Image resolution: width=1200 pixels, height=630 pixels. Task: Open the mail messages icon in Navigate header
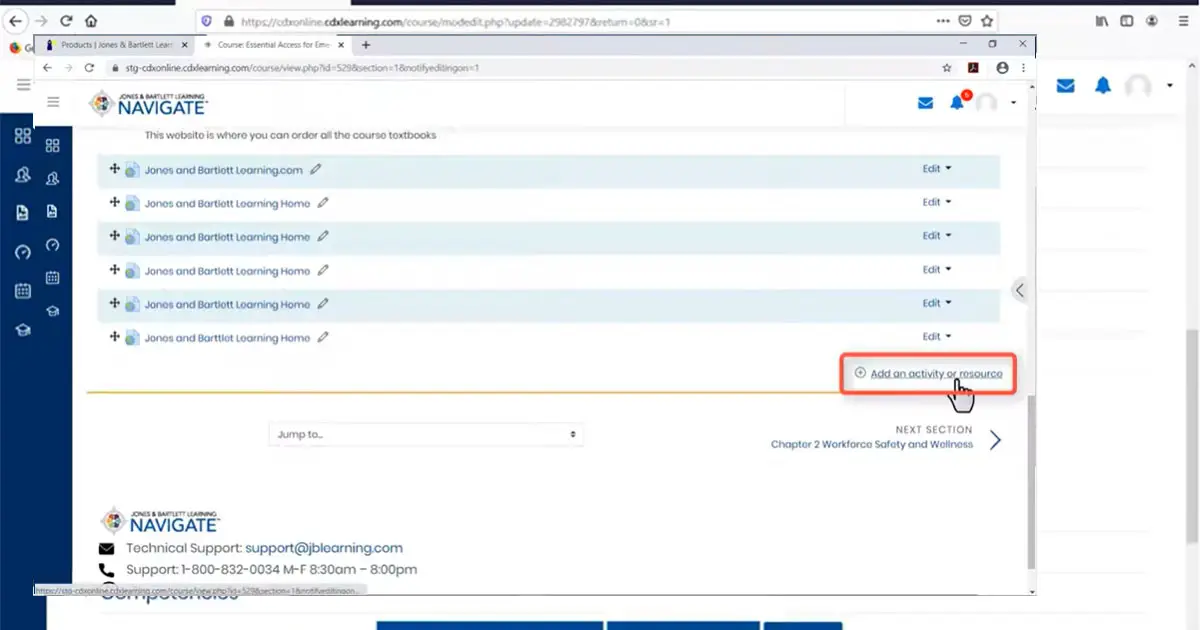(925, 103)
